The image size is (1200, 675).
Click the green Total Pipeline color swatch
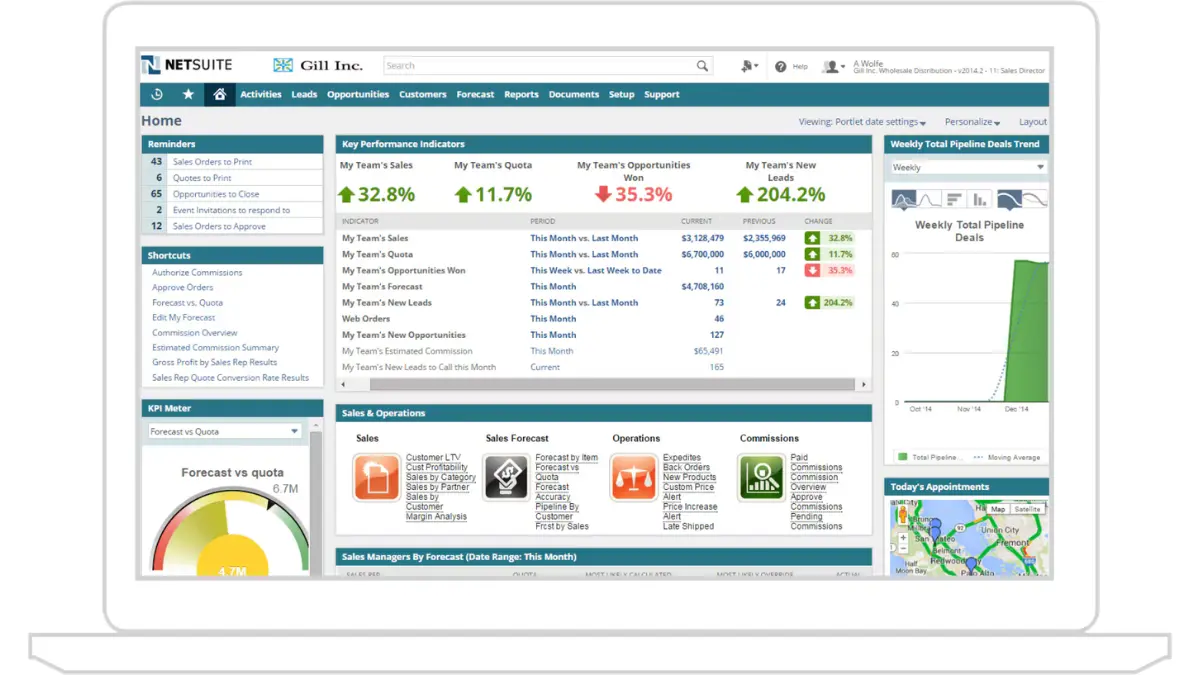coord(901,457)
